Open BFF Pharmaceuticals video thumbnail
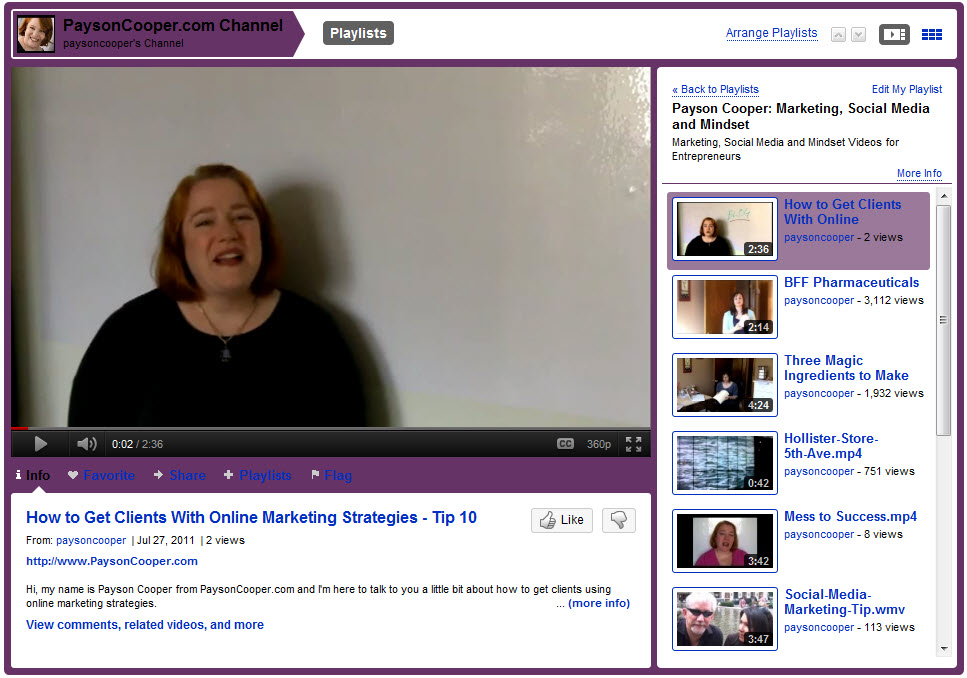Screen dimensions: 967x678 725,307
